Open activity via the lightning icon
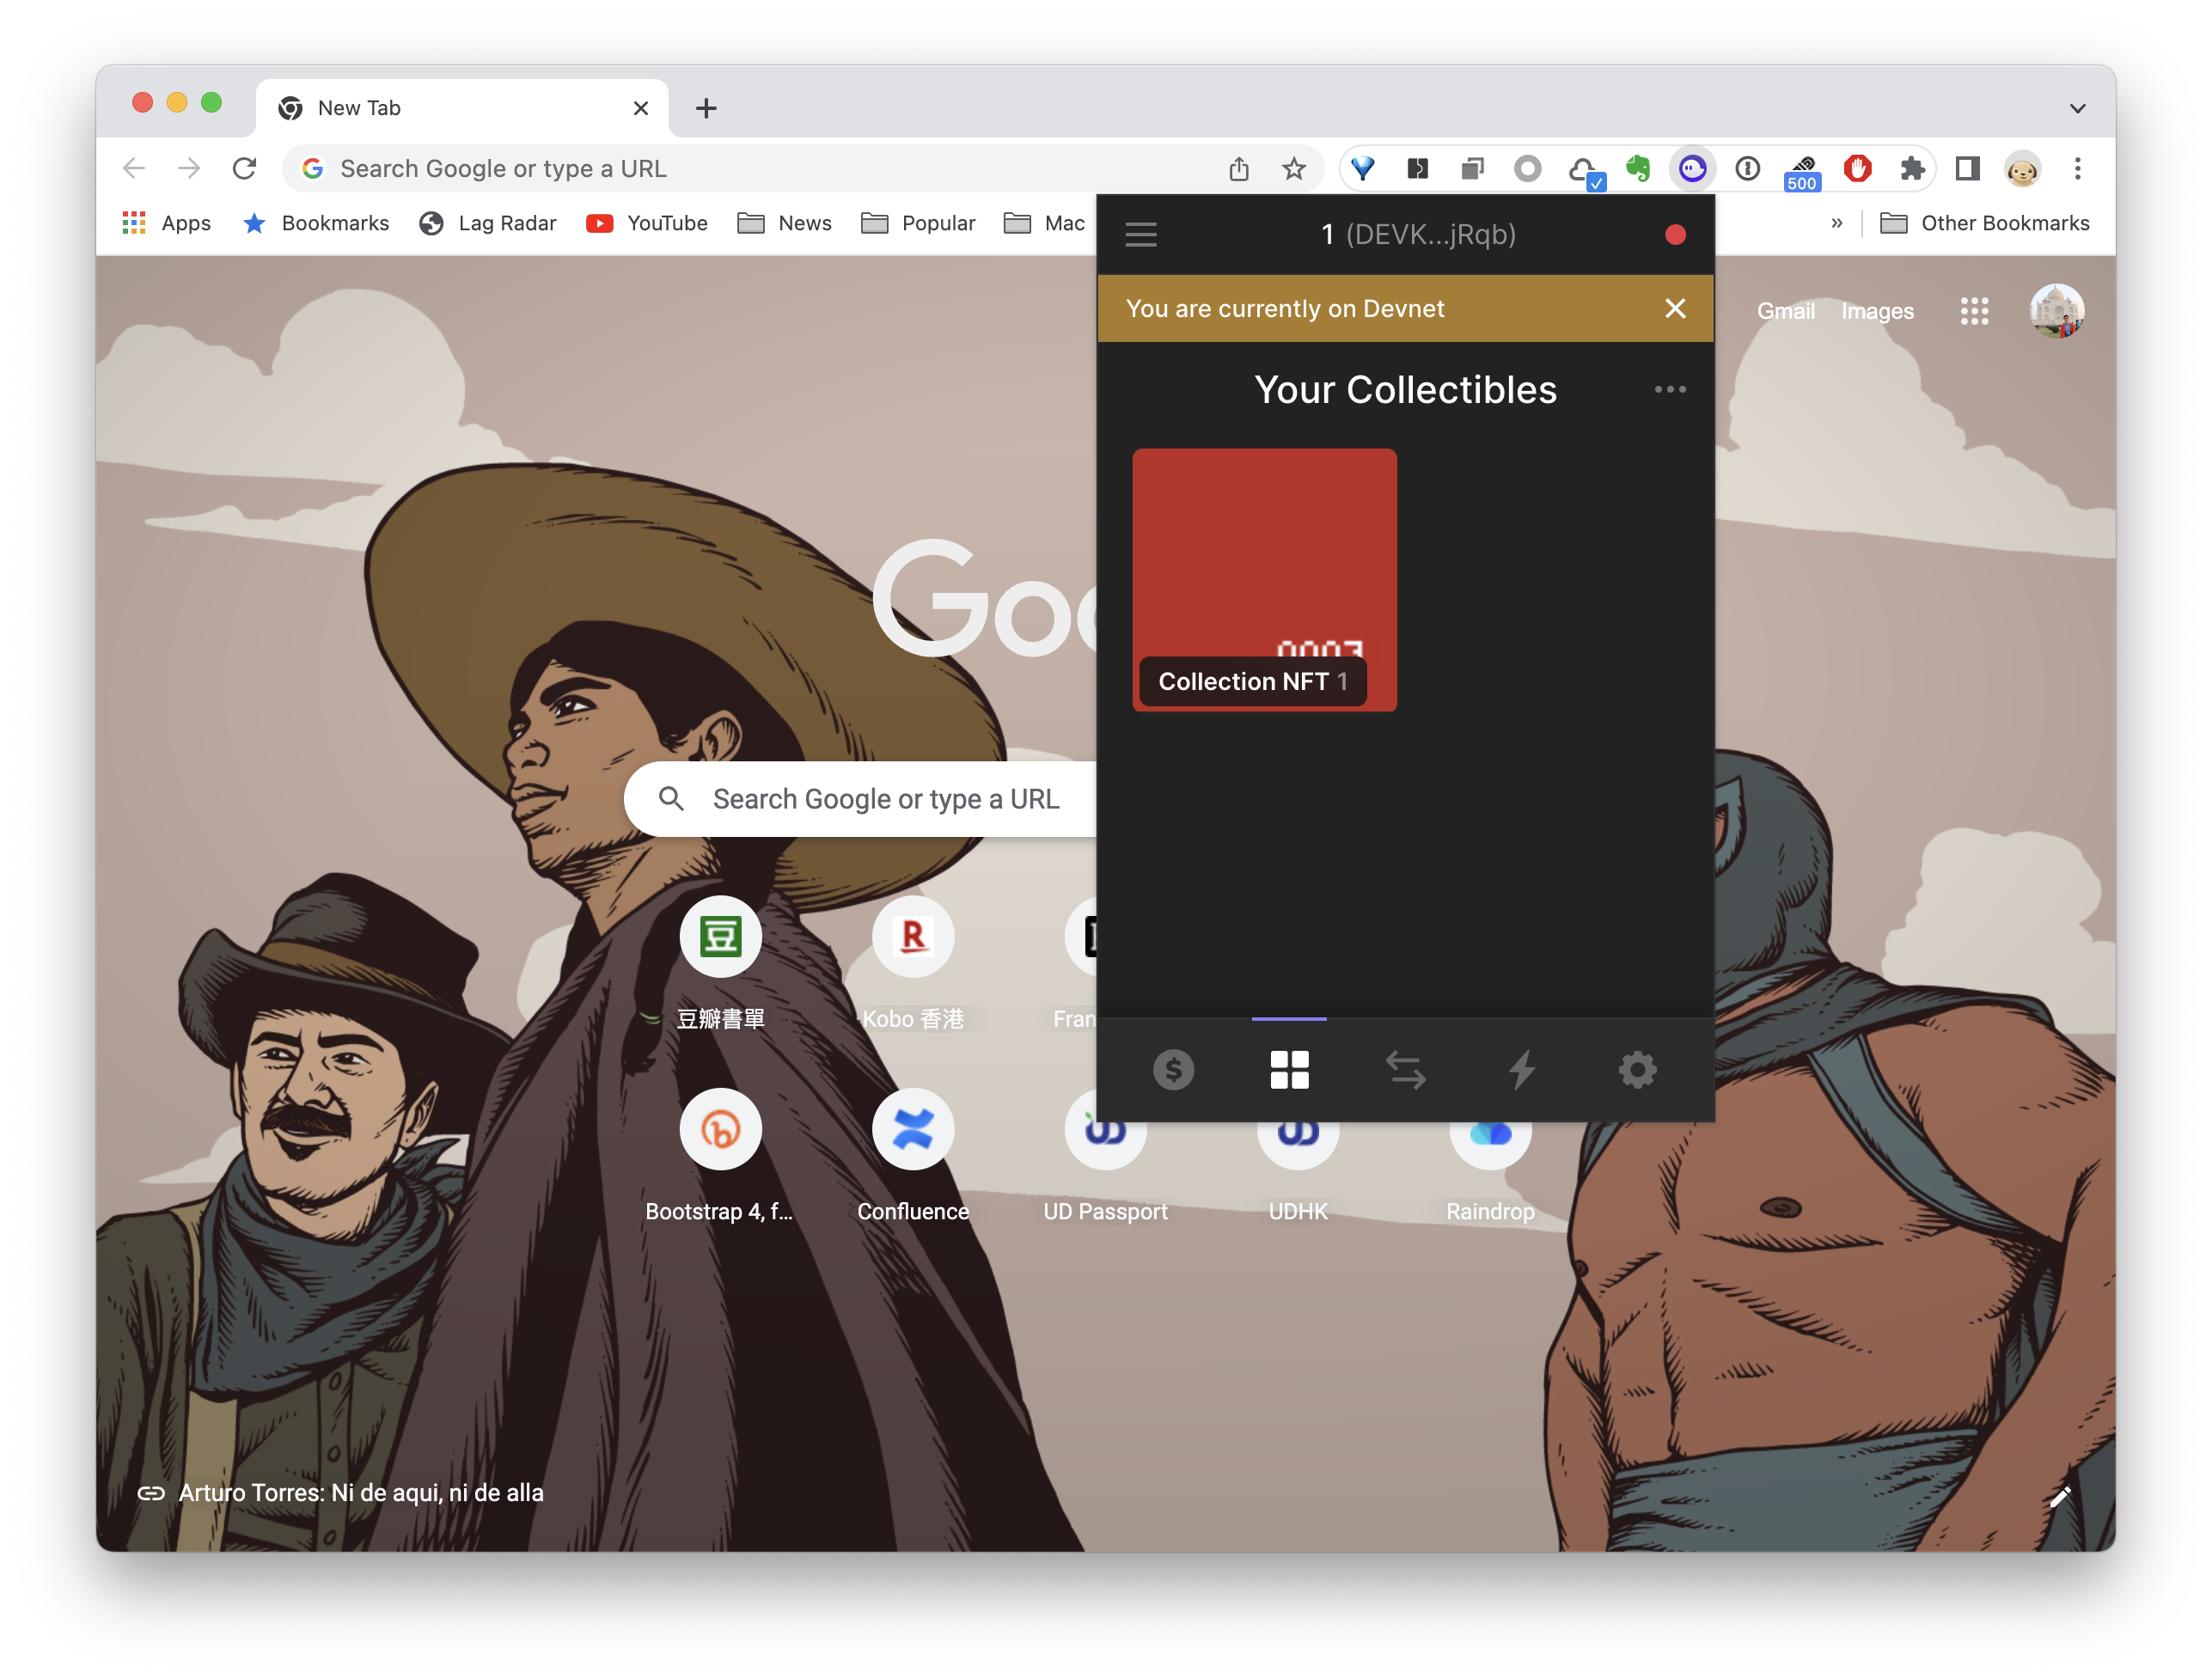Screen dimensions: 2212x1679 1521,1069
